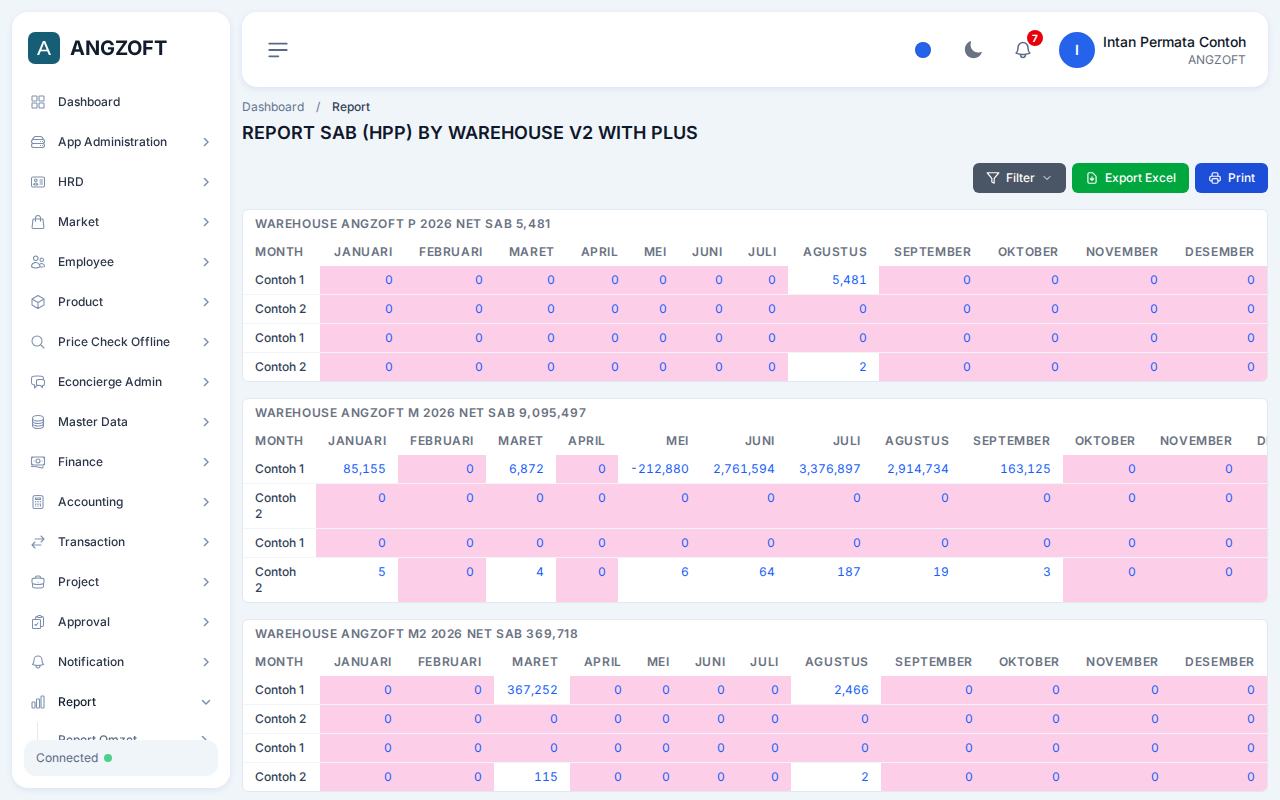
Task: Expand the HRD menu chevron
Action: [206, 182]
